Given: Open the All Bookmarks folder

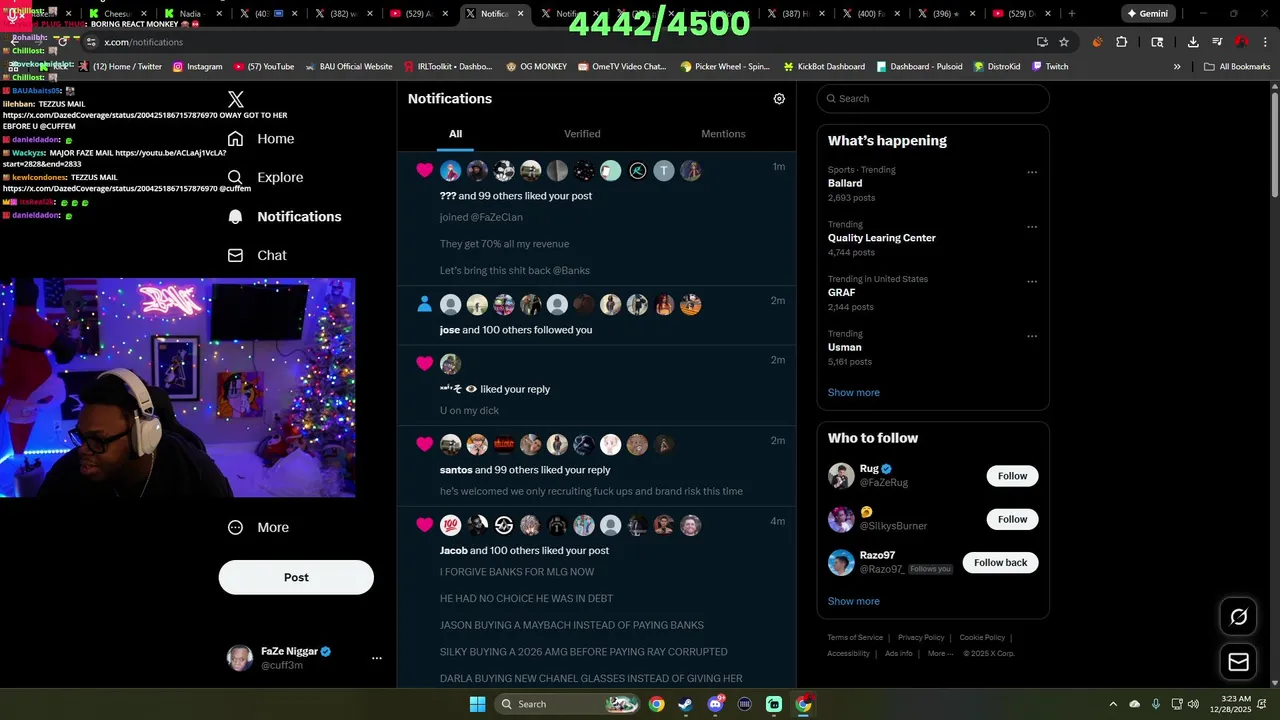Looking at the screenshot, I should [x=1237, y=66].
